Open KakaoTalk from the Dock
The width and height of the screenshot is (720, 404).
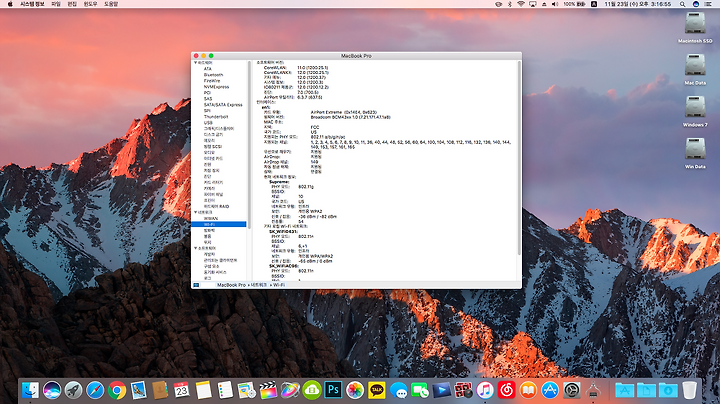[377, 390]
